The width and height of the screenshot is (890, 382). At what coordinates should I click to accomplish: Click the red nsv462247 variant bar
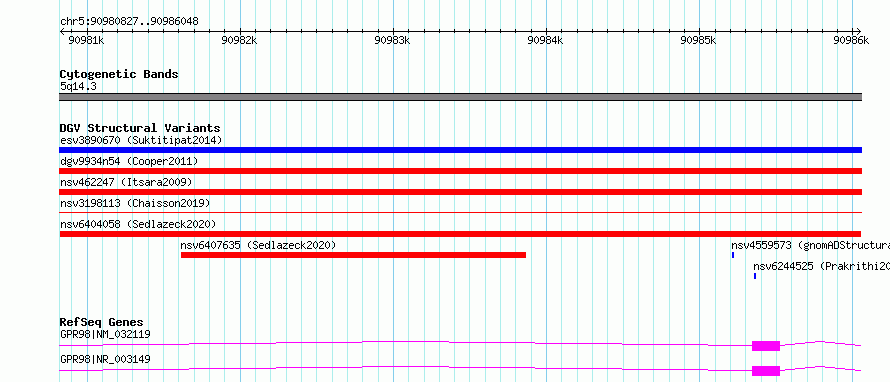460,192
